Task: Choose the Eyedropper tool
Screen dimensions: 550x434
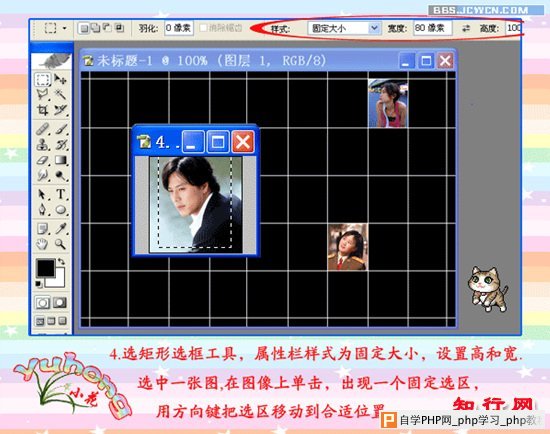Action: [60, 228]
